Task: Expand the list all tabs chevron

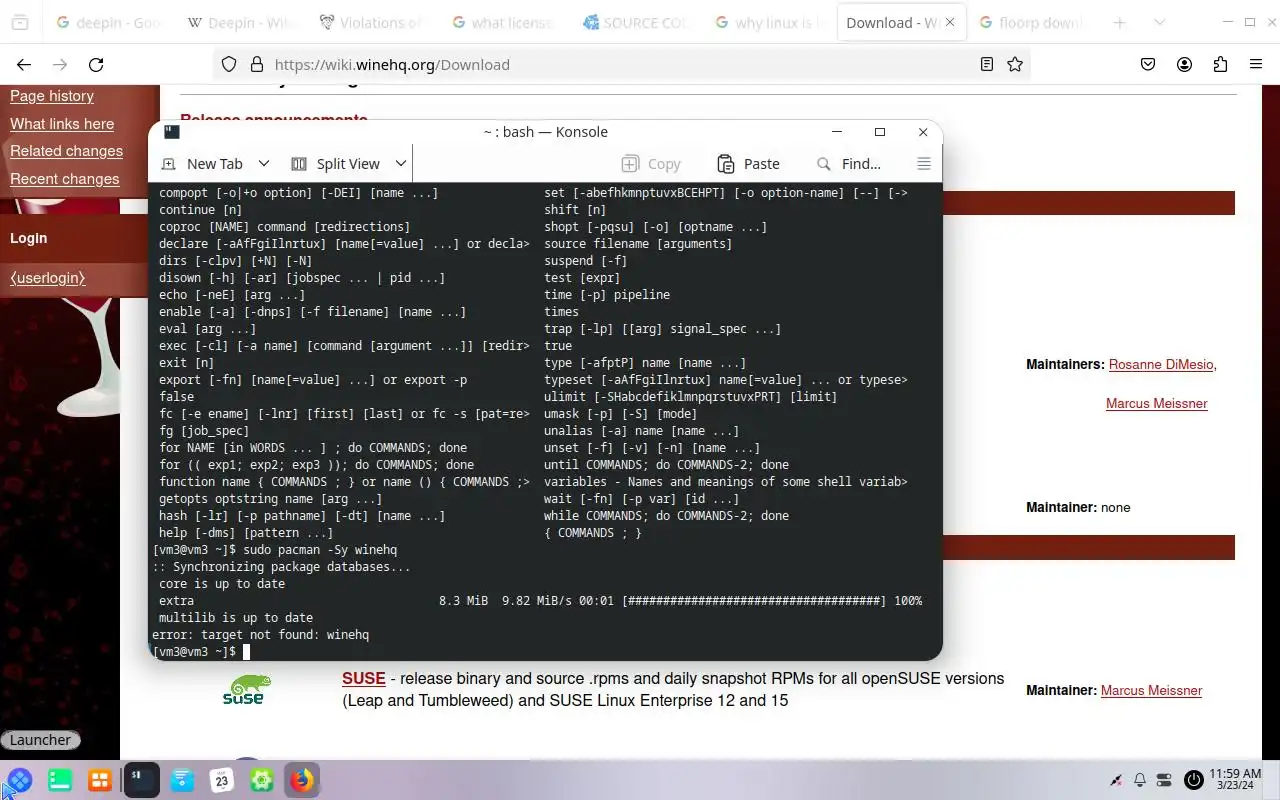Action: [1159, 22]
